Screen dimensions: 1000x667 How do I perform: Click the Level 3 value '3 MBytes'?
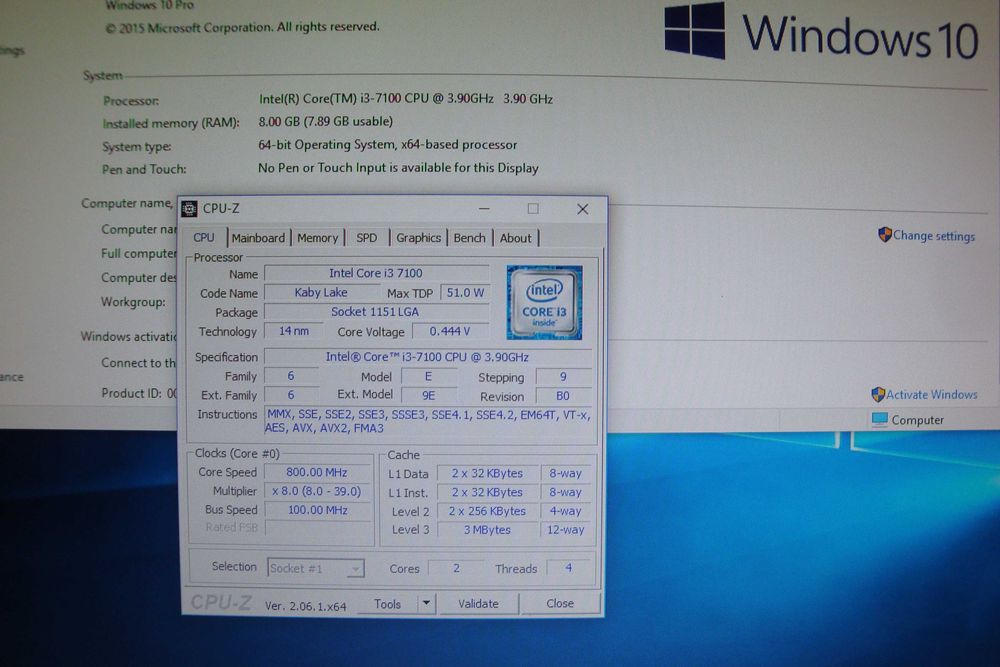[x=487, y=530]
